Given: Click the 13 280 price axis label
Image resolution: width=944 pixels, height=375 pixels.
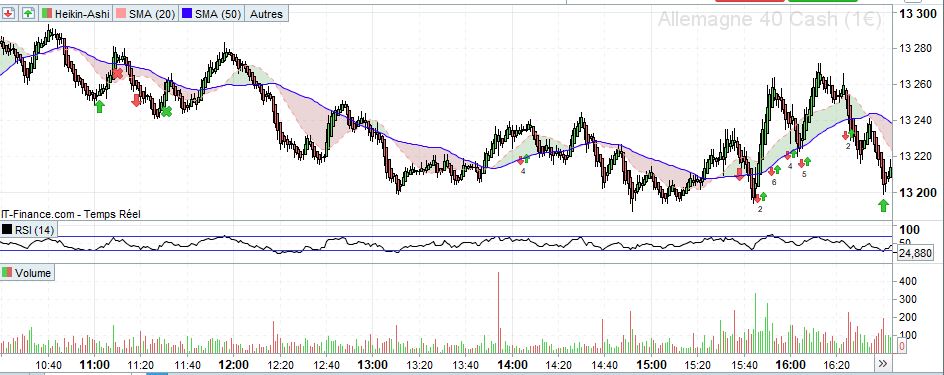Looking at the screenshot, I should (915, 48).
